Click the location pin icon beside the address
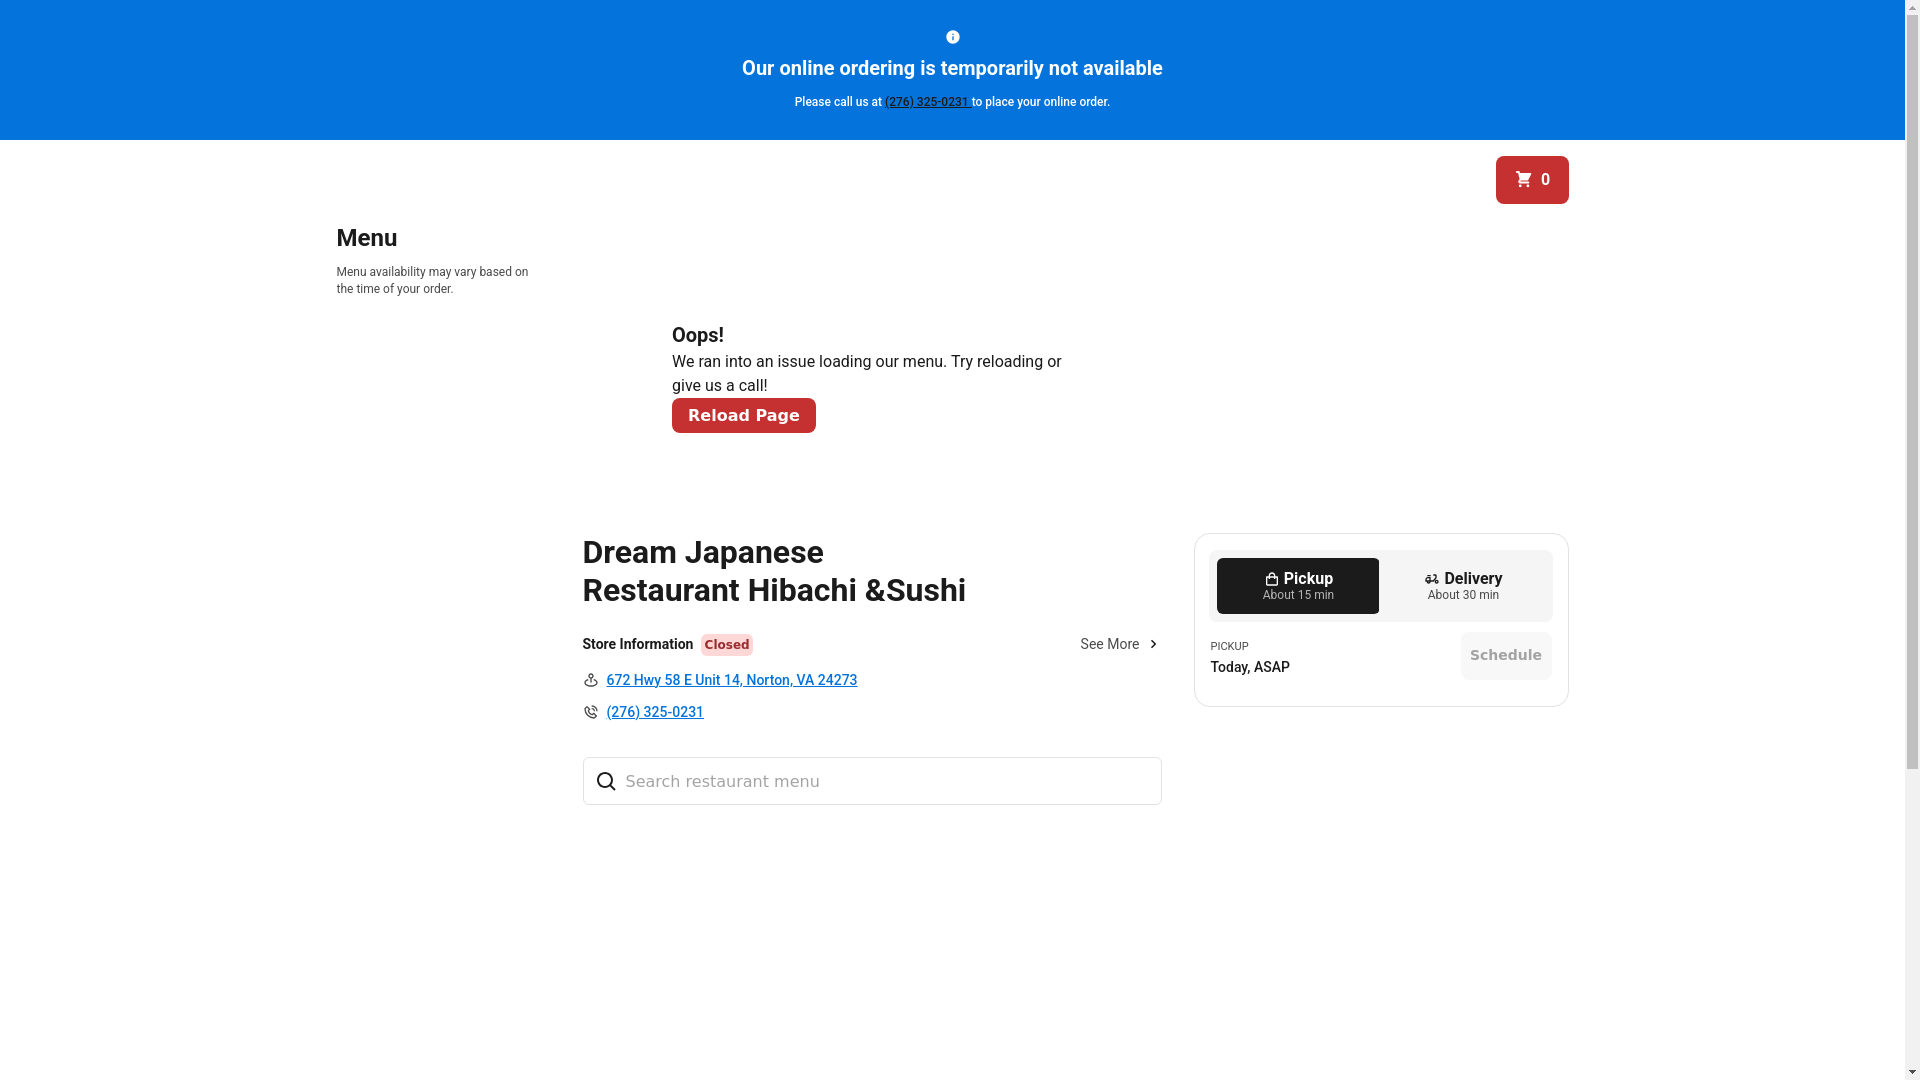The image size is (1920, 1080). pyautogui.click(x=590, y=680)
